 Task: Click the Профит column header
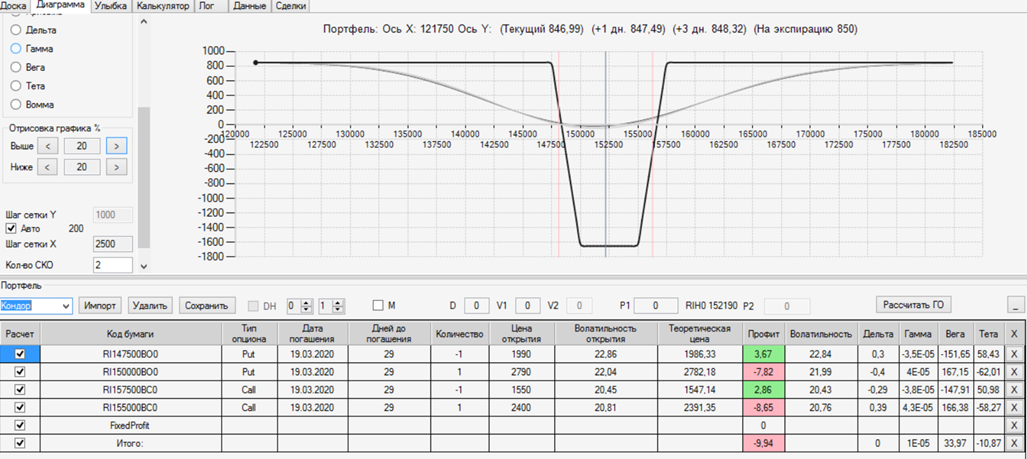(764, 333)
